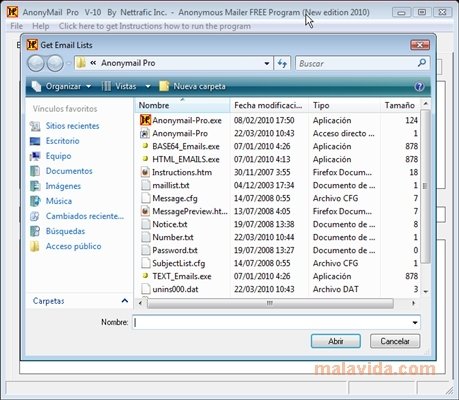Open the help question mark icon
The width and height of the screenshot is (459, 400).
(419, 87)
